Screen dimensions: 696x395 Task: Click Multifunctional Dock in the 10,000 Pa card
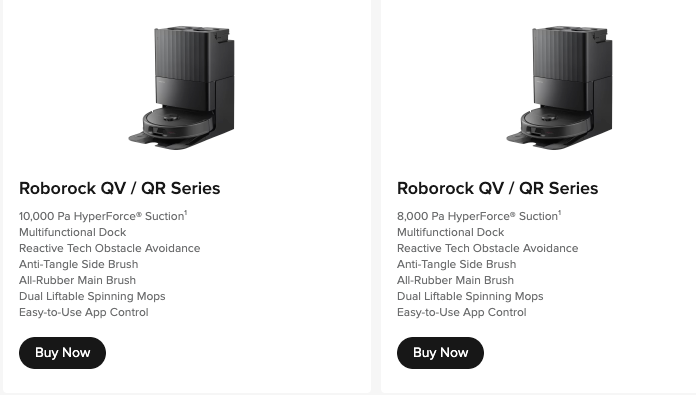tap(72, 232)
